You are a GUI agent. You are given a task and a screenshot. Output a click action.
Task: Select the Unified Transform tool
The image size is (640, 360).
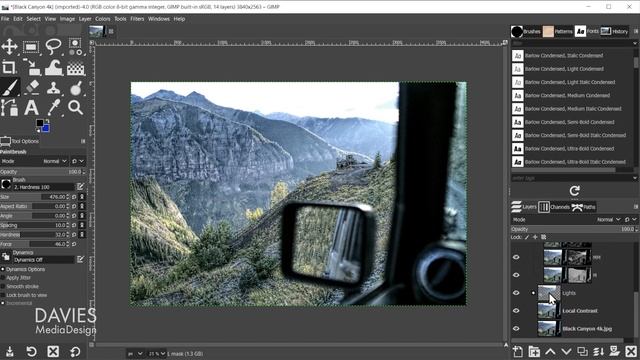[x=31, y=67]
